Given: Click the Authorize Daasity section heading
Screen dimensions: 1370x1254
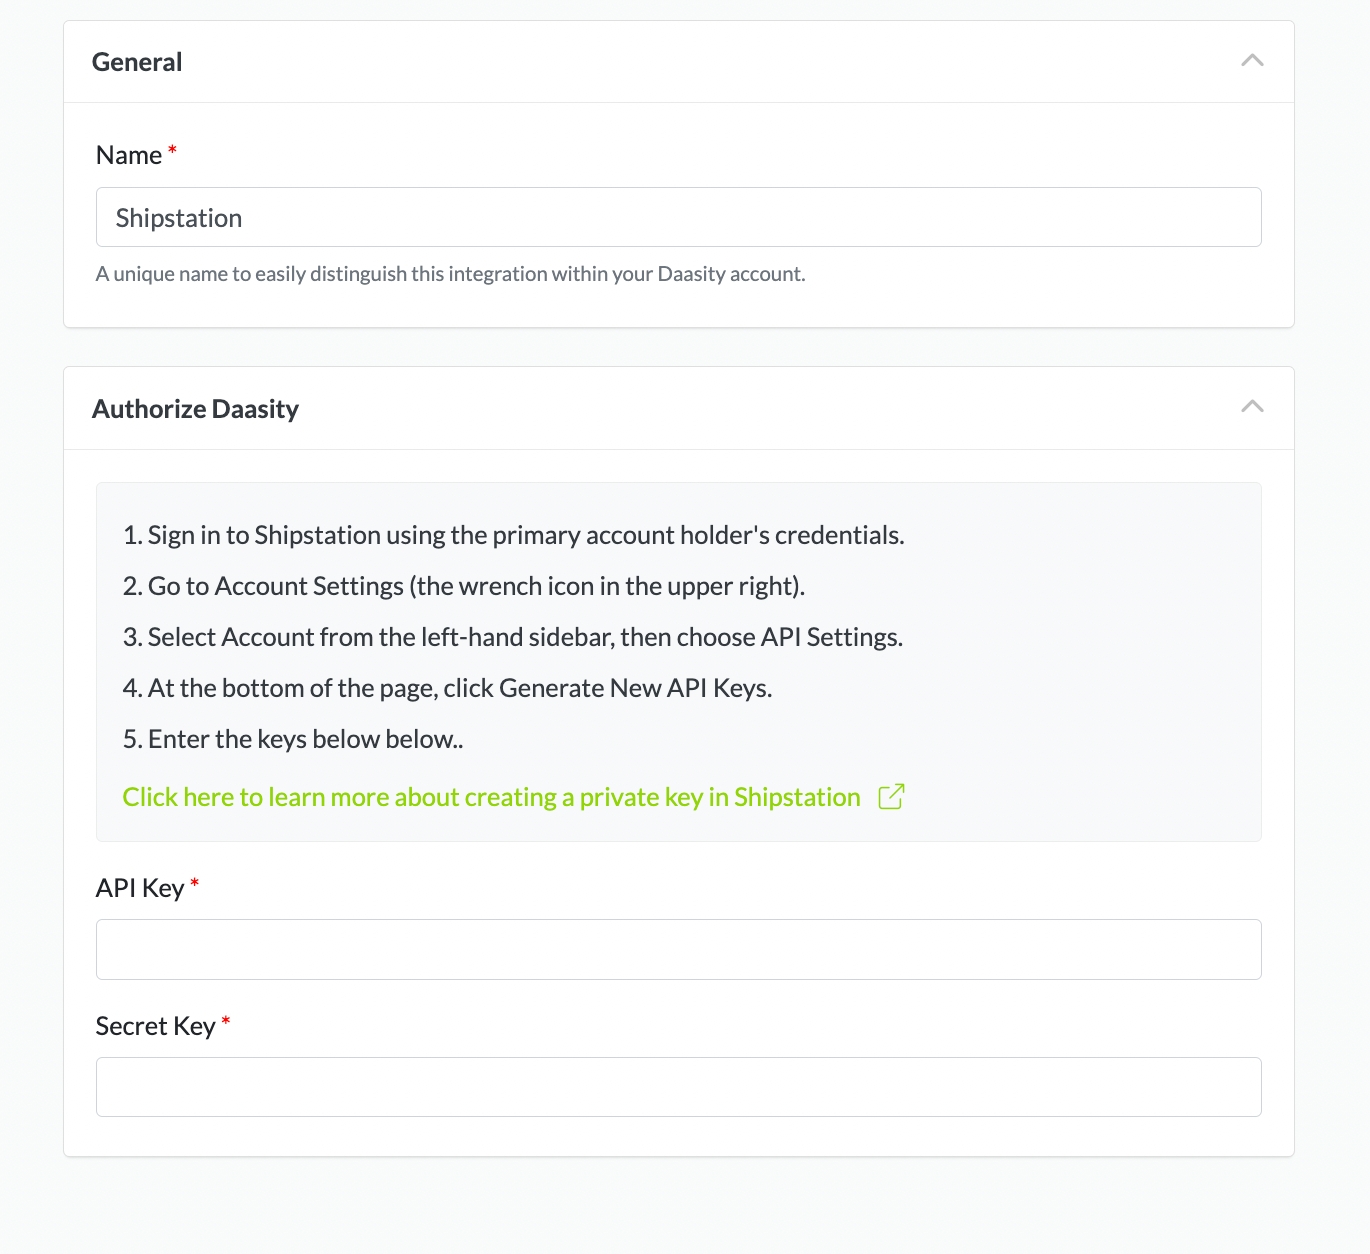Looking at the screenshot, I should click(x=195, y=409).
